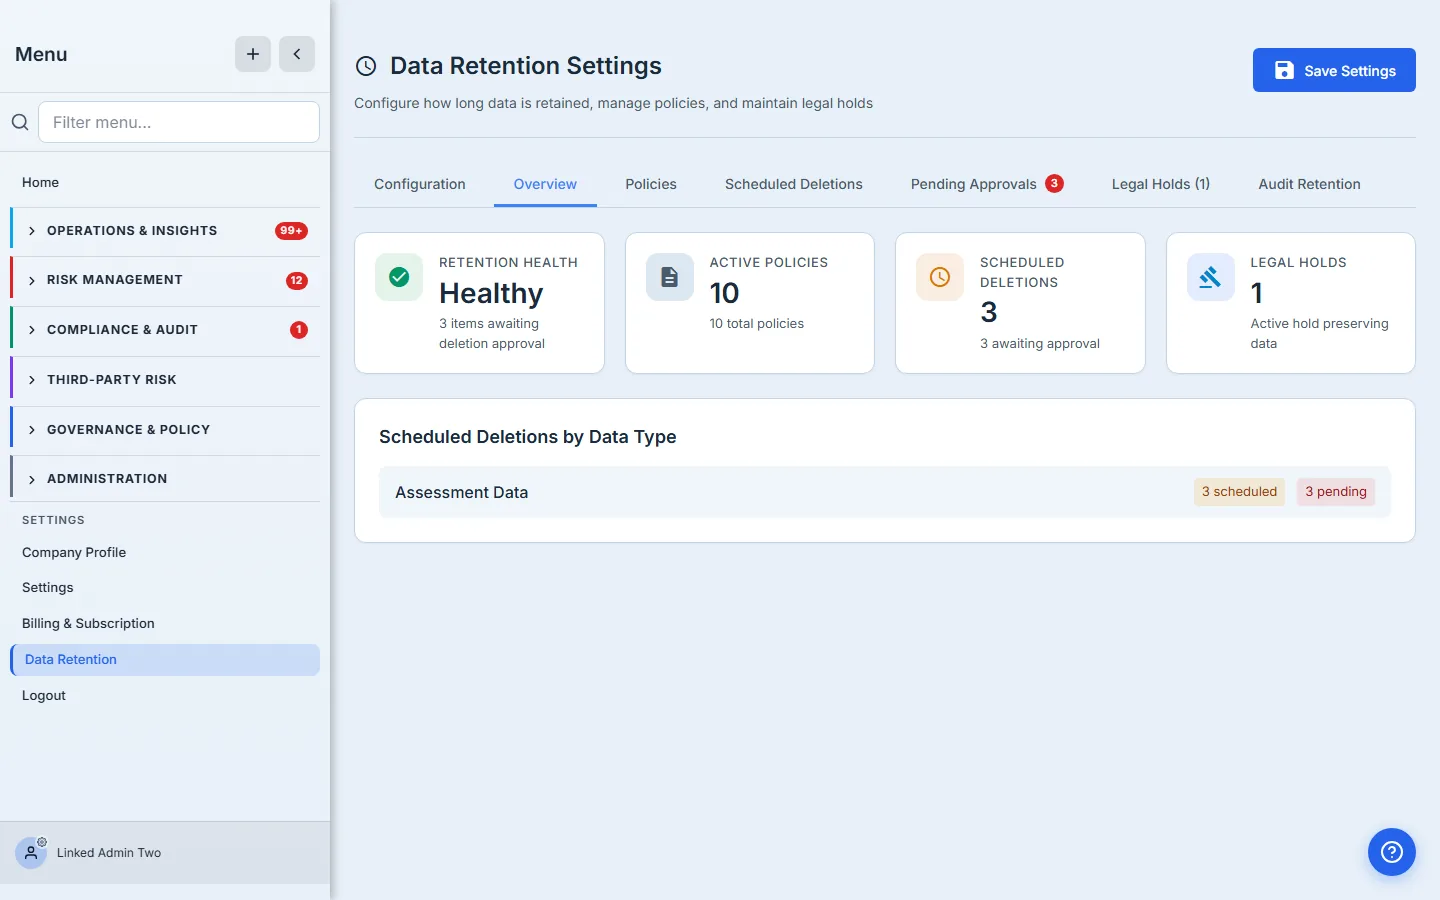Screen dimensions: 1440x900
Task: Click Logout in the sidebar
Action: tap(165, 695)
